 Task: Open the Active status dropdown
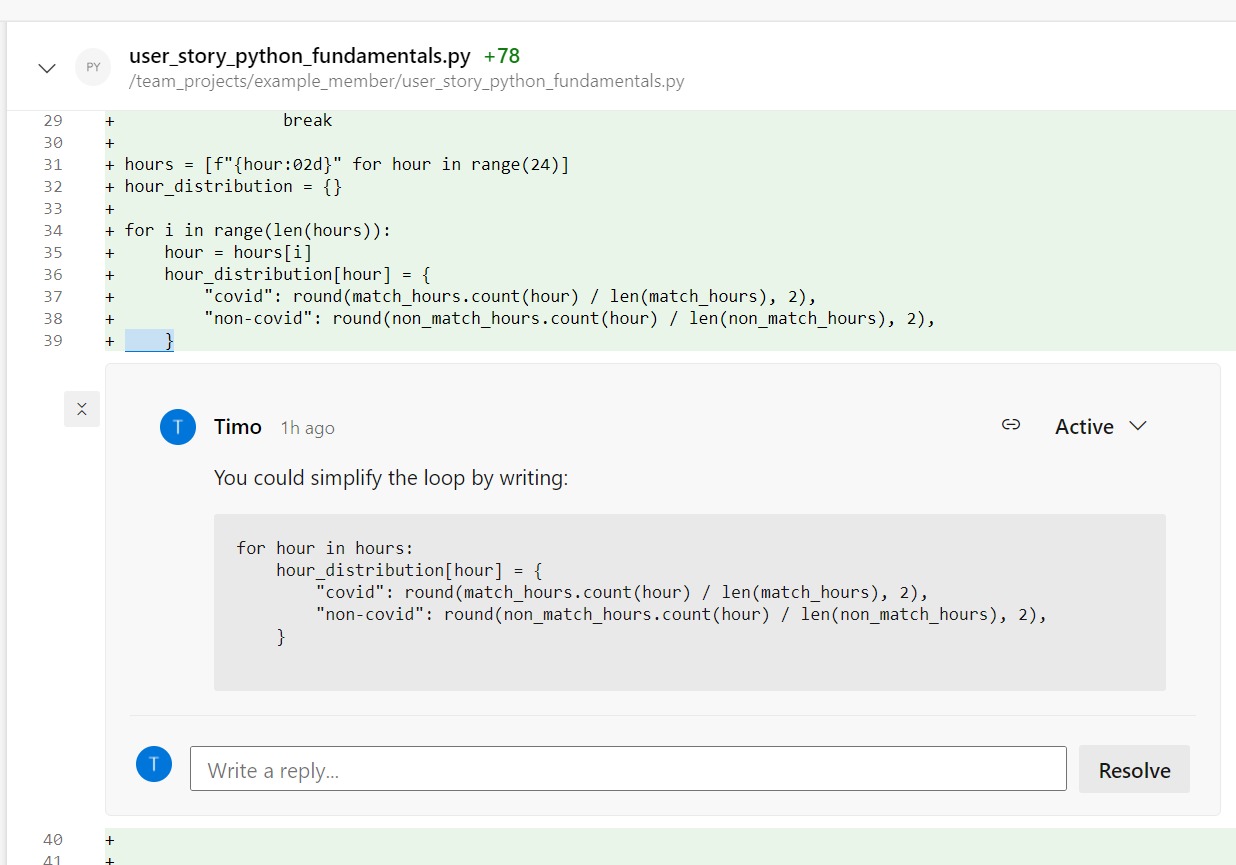tap(1084, 427)
